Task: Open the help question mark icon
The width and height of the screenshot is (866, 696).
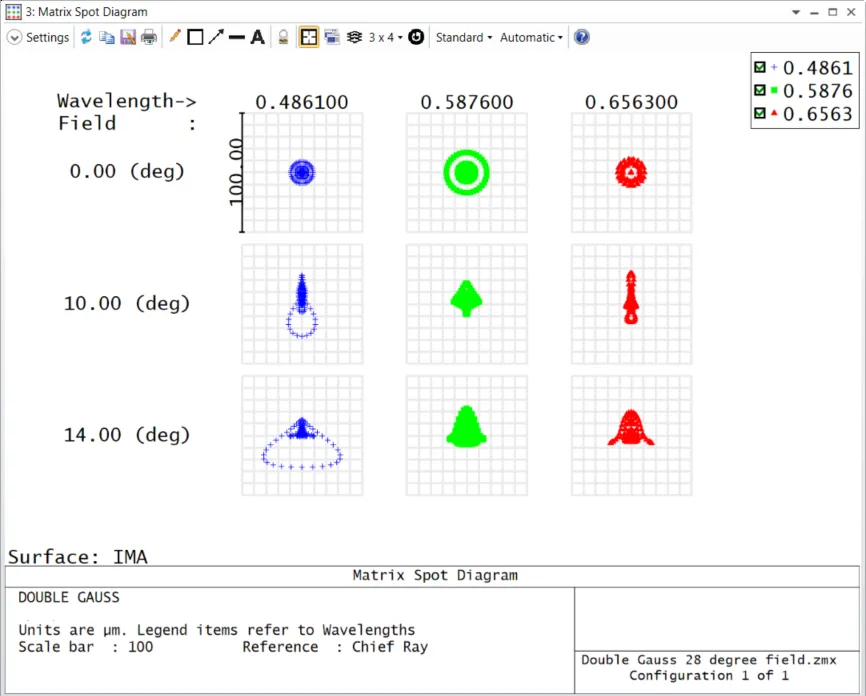Action: pos(581,37)
